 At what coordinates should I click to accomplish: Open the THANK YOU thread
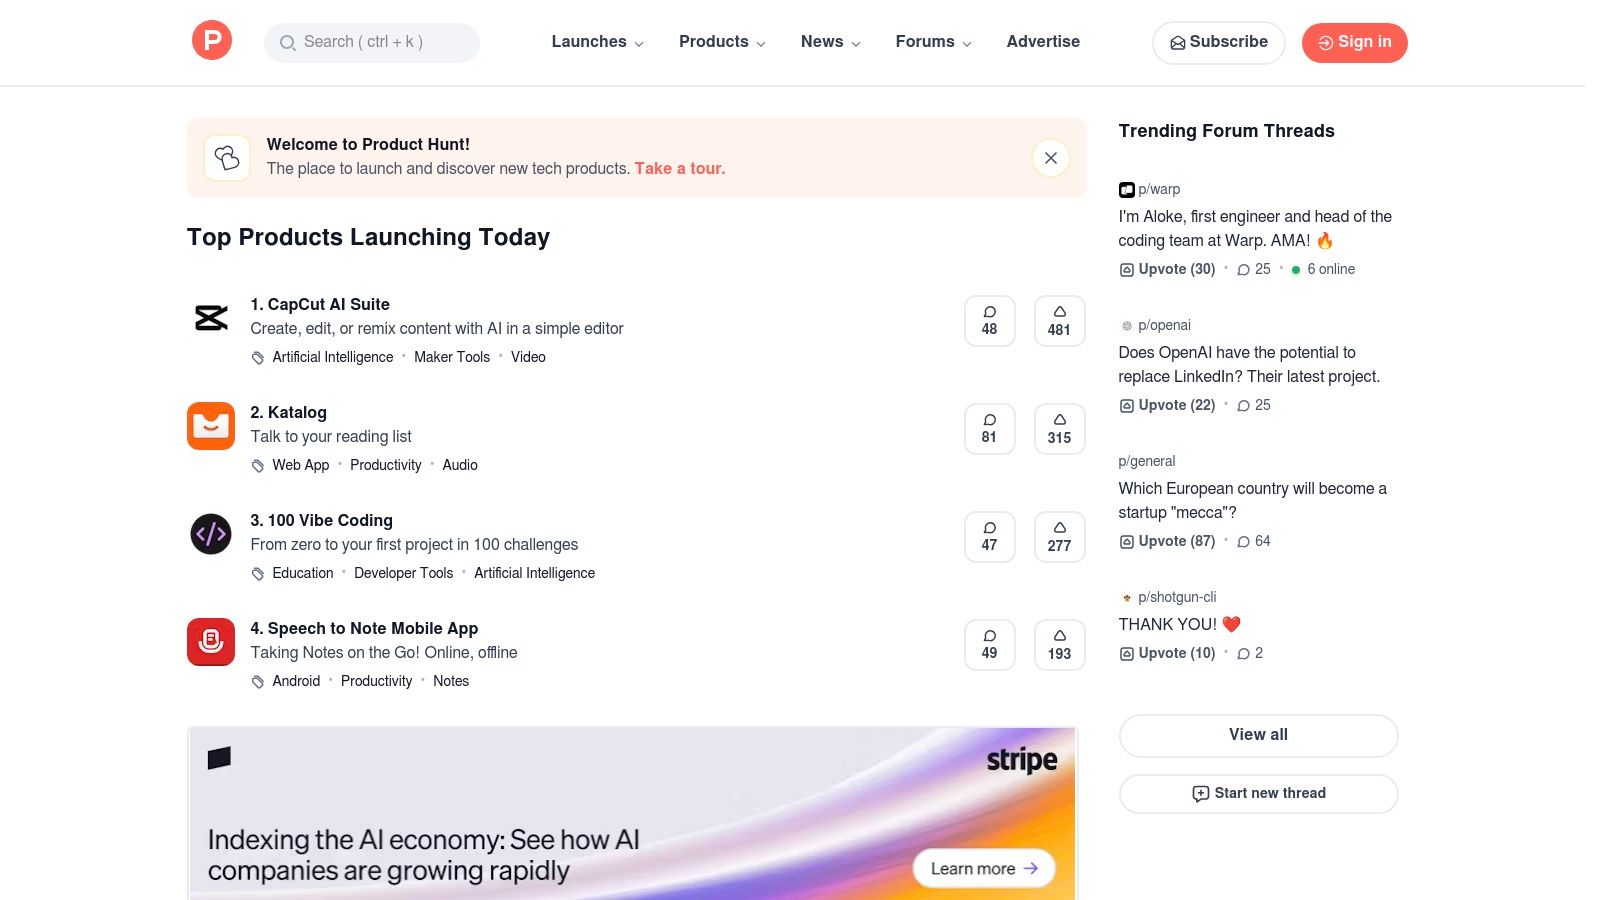1179,625
